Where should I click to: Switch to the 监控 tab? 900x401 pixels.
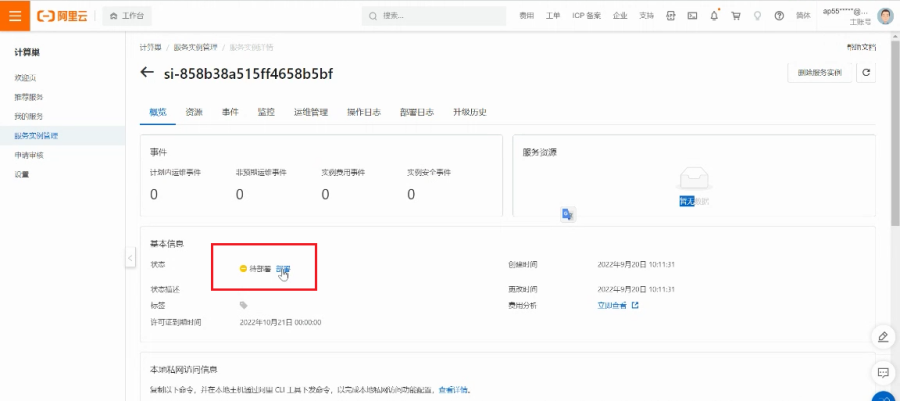click(x=266, y=112)
